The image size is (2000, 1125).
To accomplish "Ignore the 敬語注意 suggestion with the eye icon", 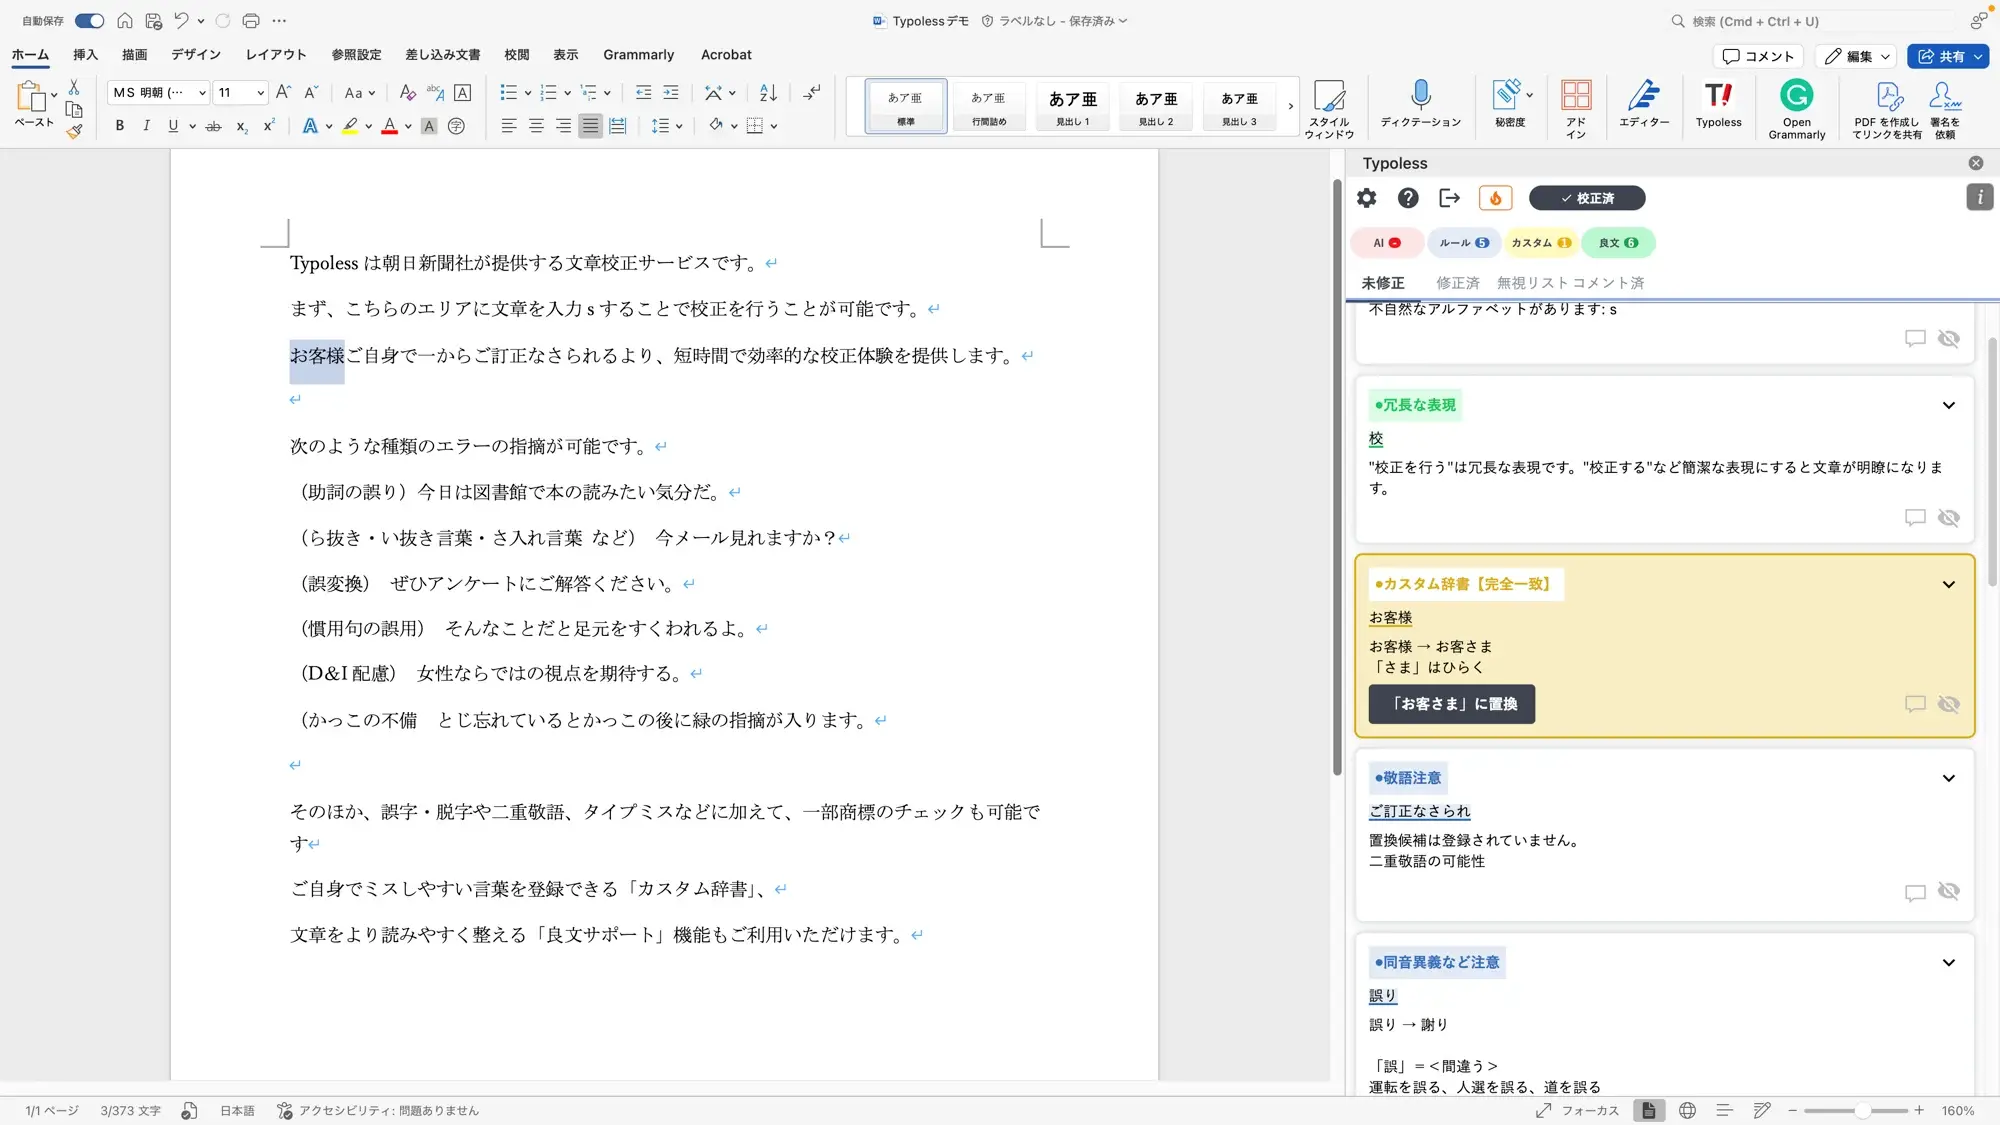I will pos(1948,891).
